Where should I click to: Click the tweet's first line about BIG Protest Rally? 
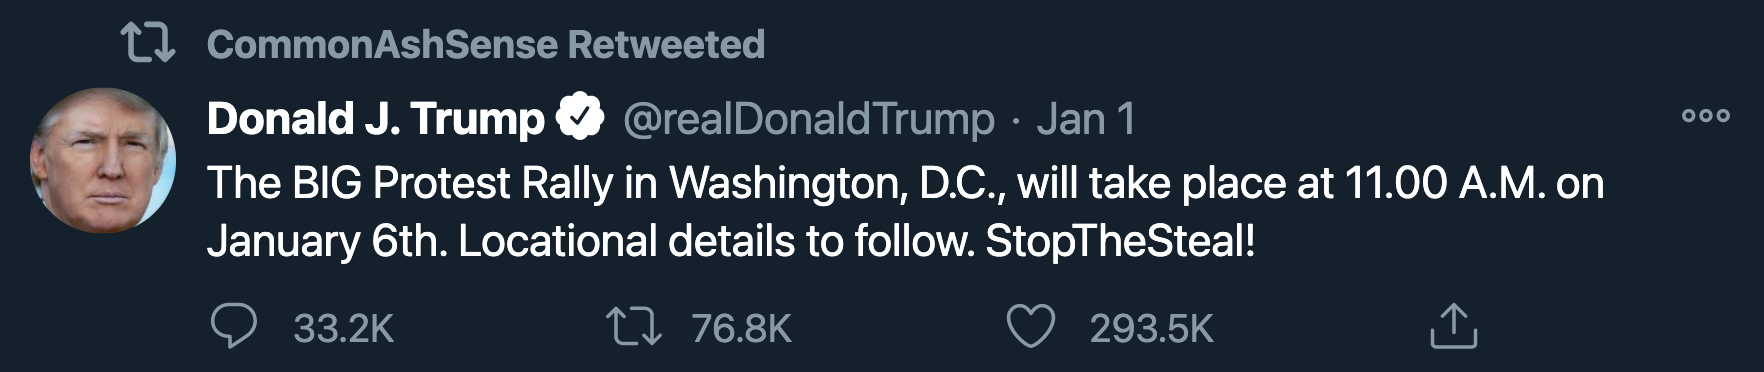[905, 183]
